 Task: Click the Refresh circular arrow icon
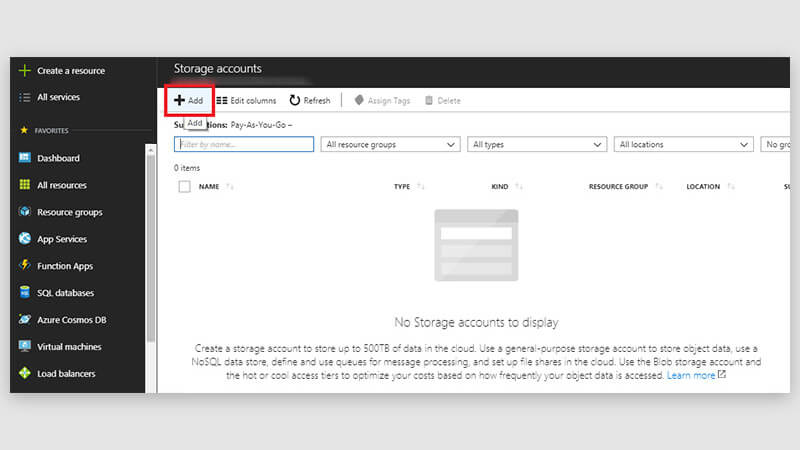click(x=294, y=100)
